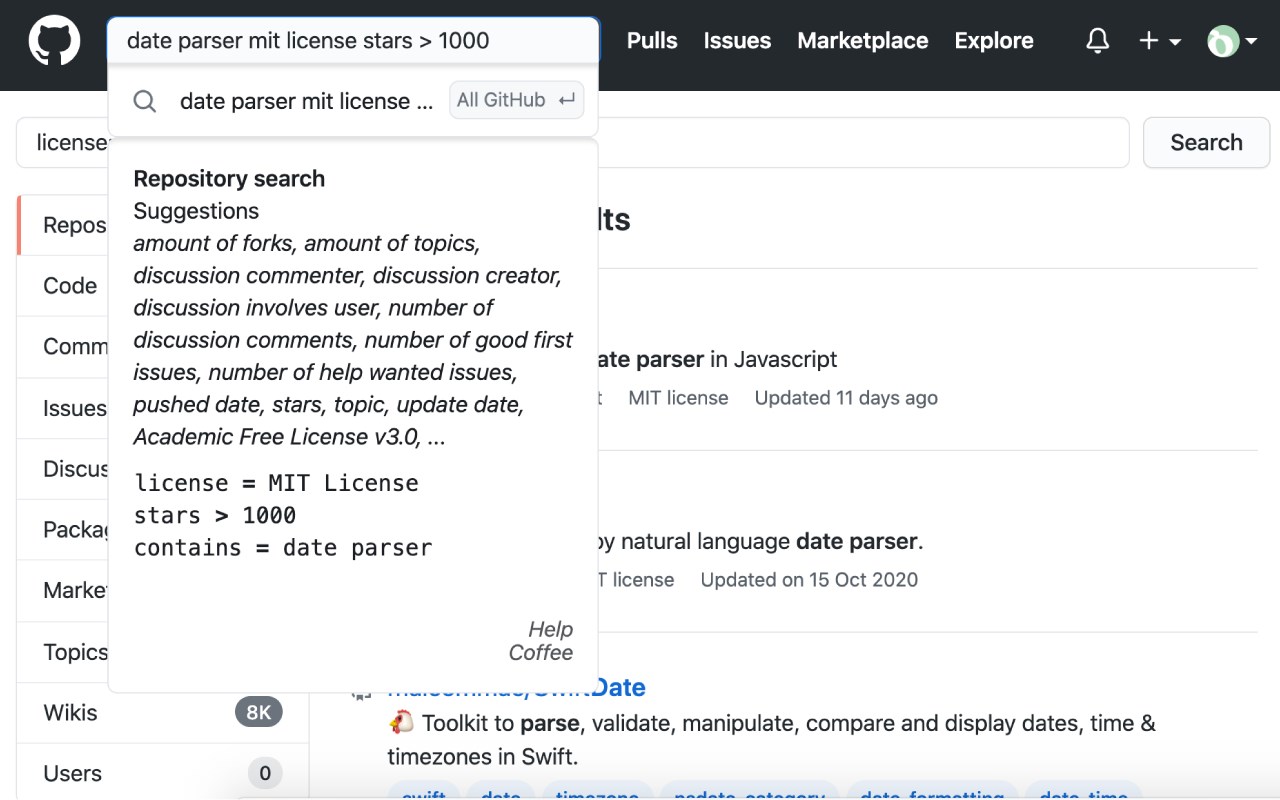Click the Users 0 count badge
This screenshot has width=1280, height=800.
(265, 774)
